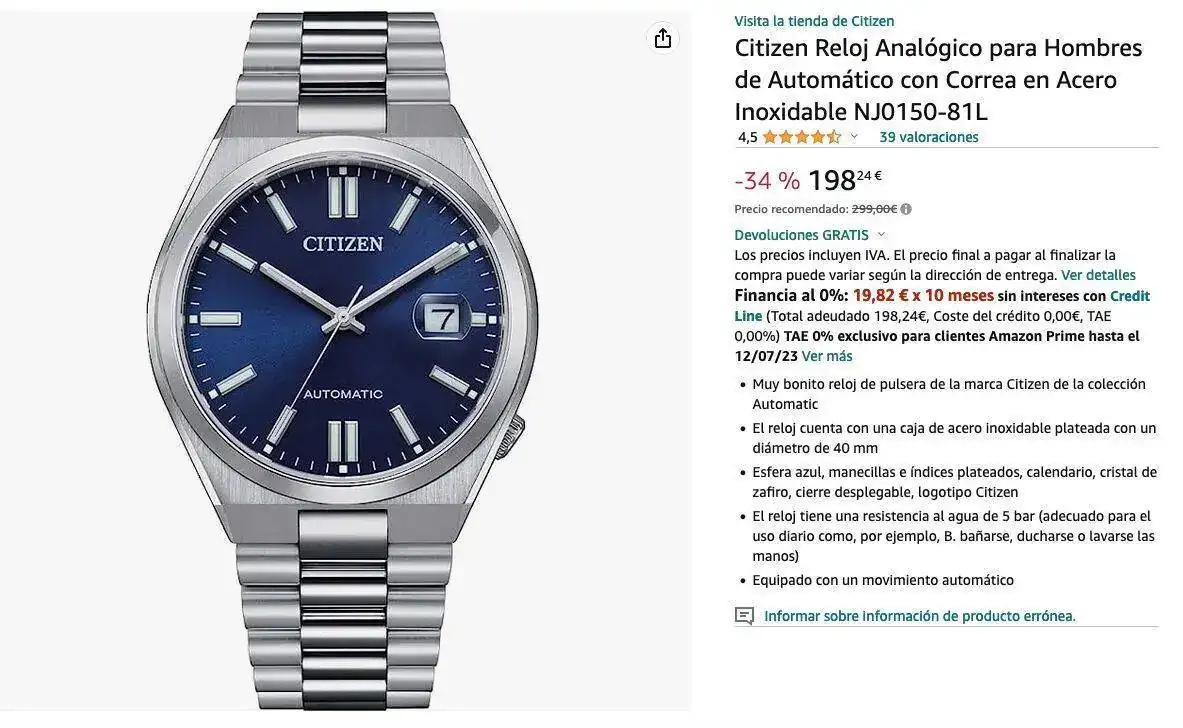
Task: Click the 19,82 € x 10 meses financing text
Action: point(923,296)
